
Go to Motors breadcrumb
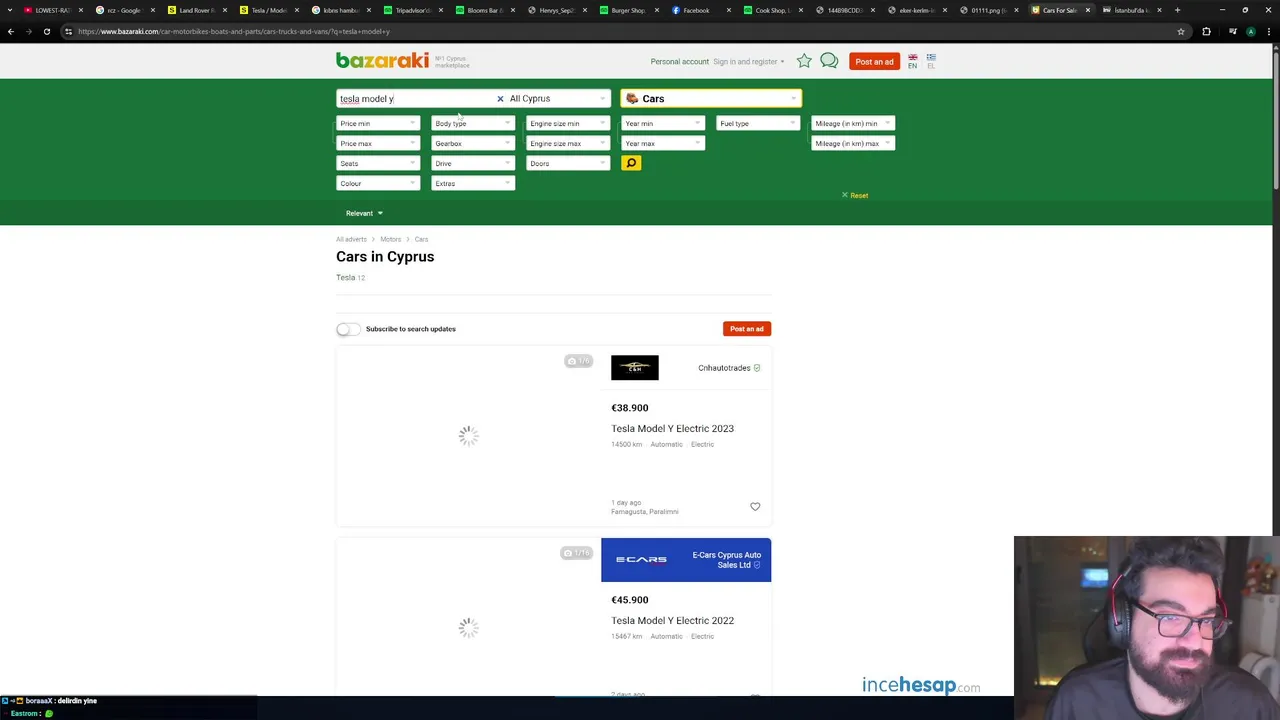(x=390, y=239)
